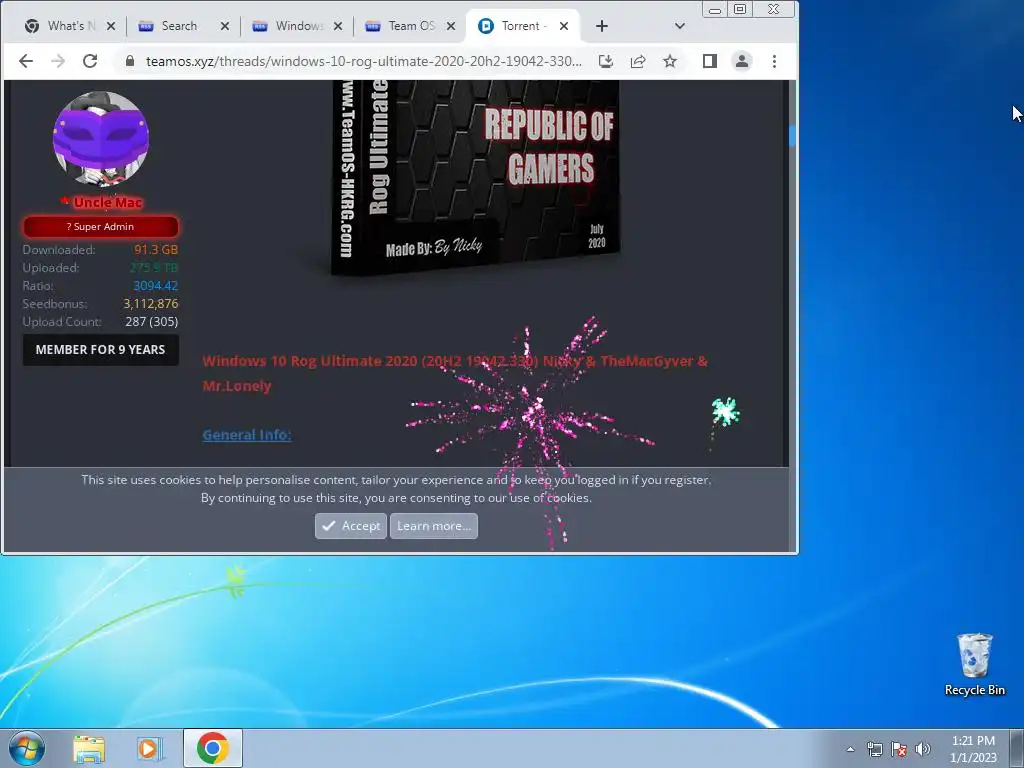Click the install page icon in address bar

[605, 61]
